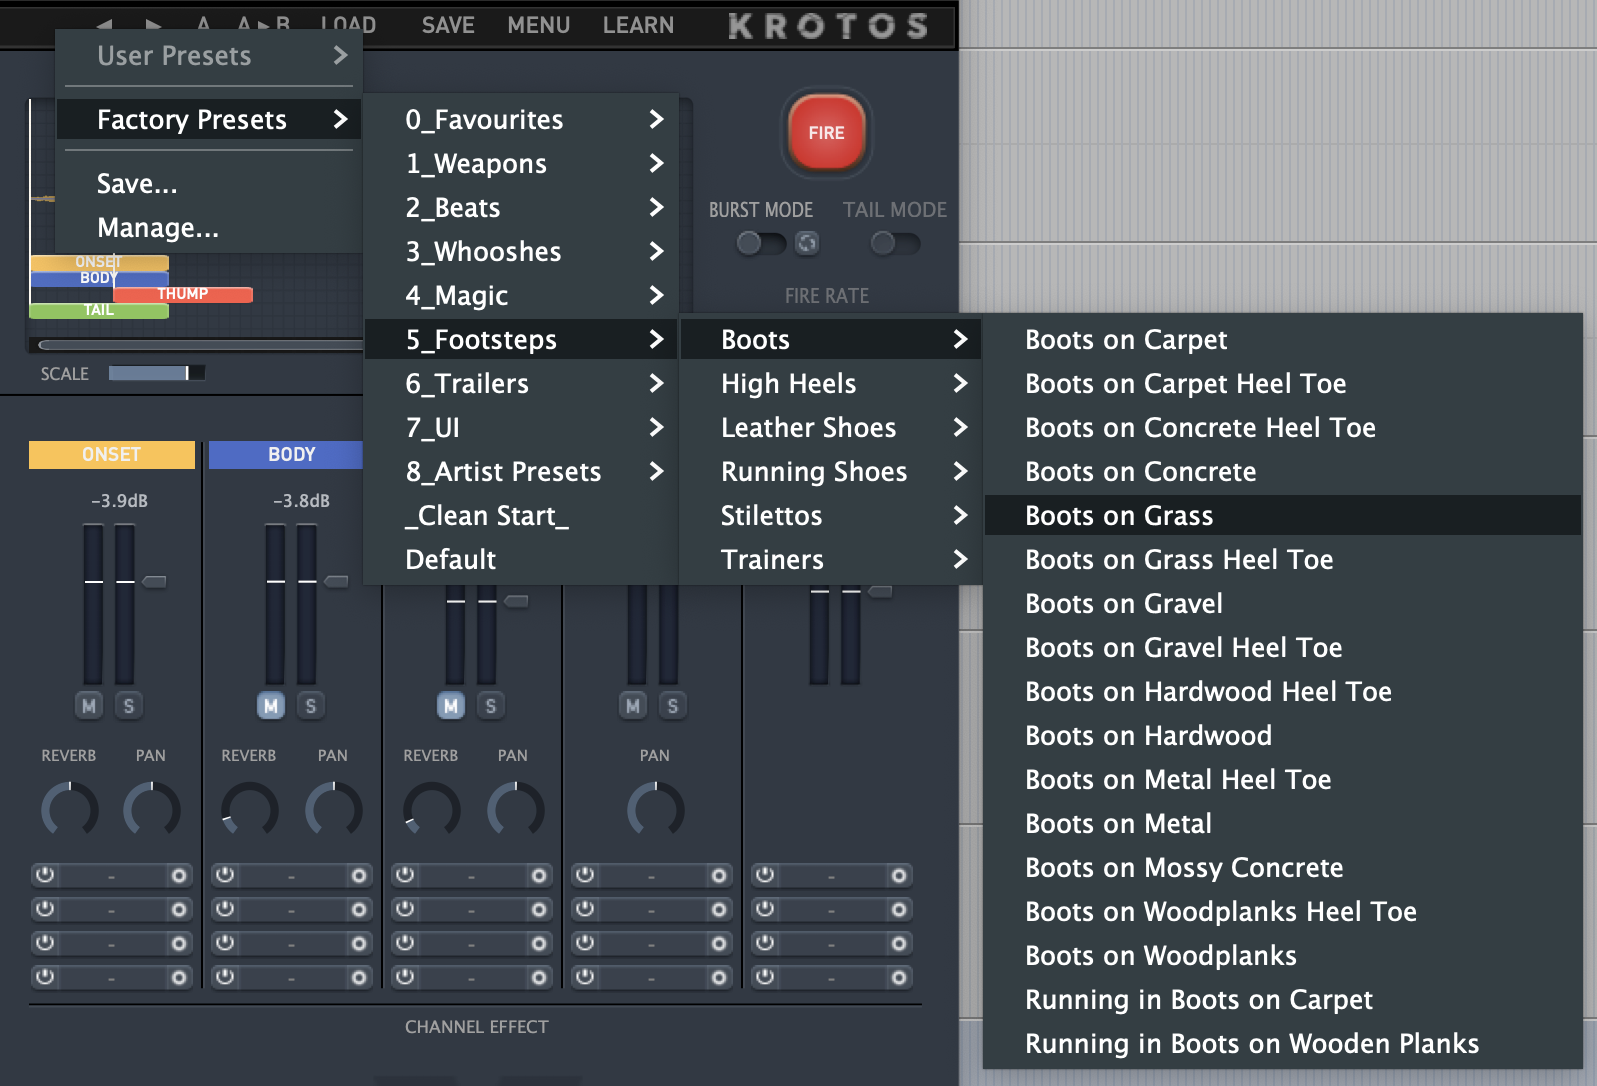The height and width of the screenshot is (1086, 1597).
Task: Click the Onset volume fader handle
Action: [154, 581]
